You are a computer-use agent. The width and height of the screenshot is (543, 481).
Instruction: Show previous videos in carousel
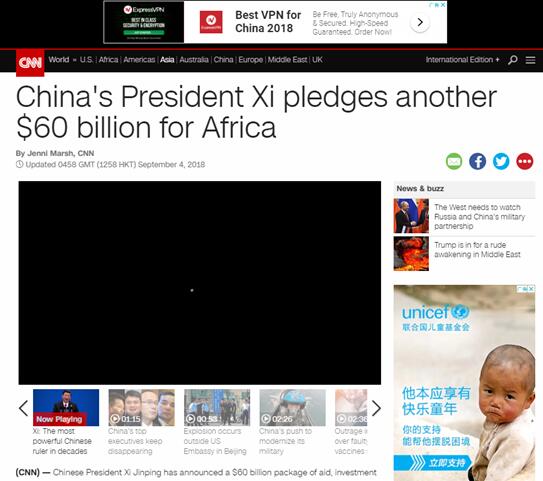click(24, 408)
